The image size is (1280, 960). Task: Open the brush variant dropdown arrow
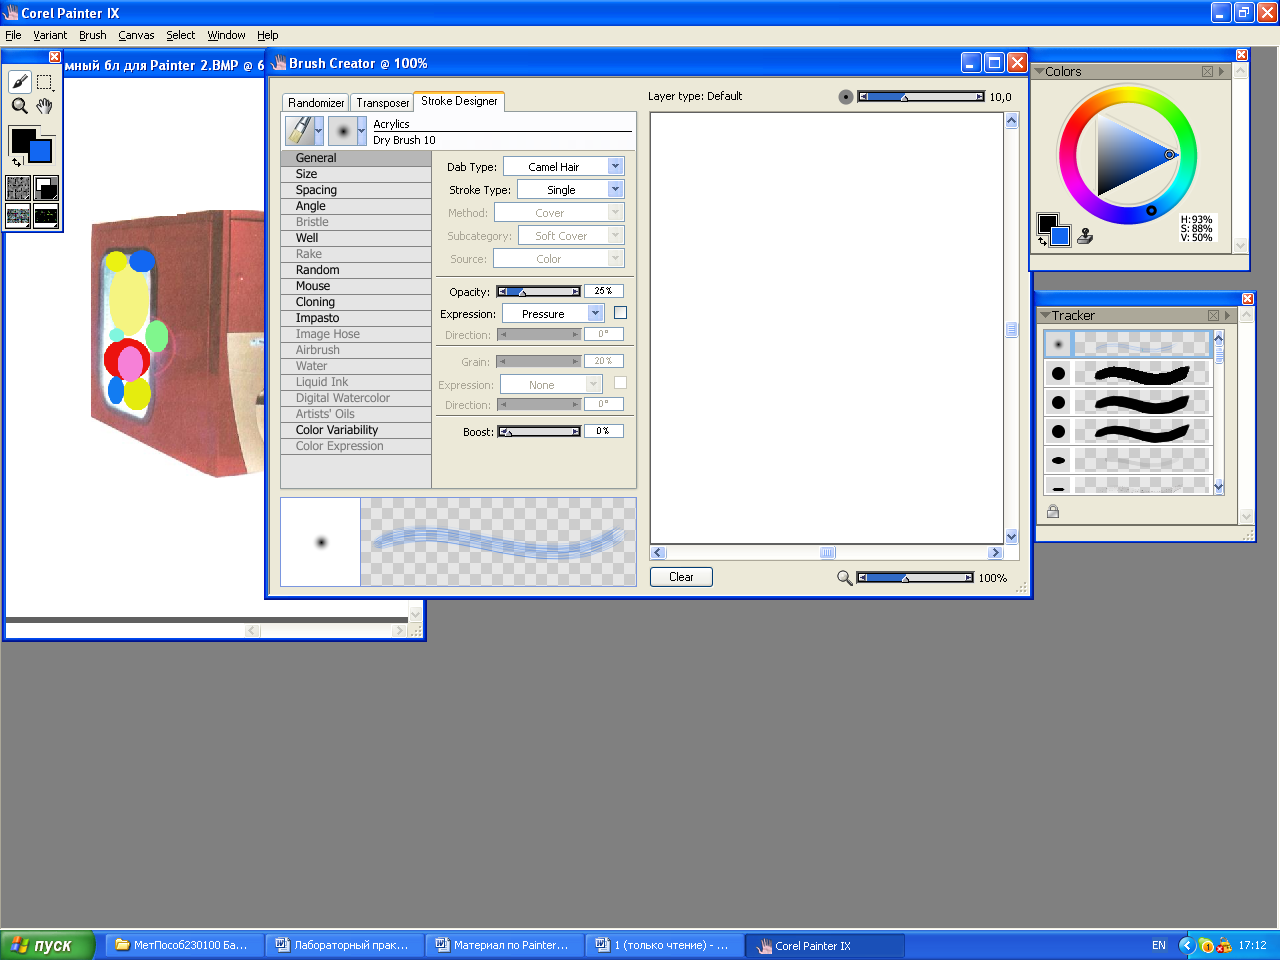[x=362, y=131]
